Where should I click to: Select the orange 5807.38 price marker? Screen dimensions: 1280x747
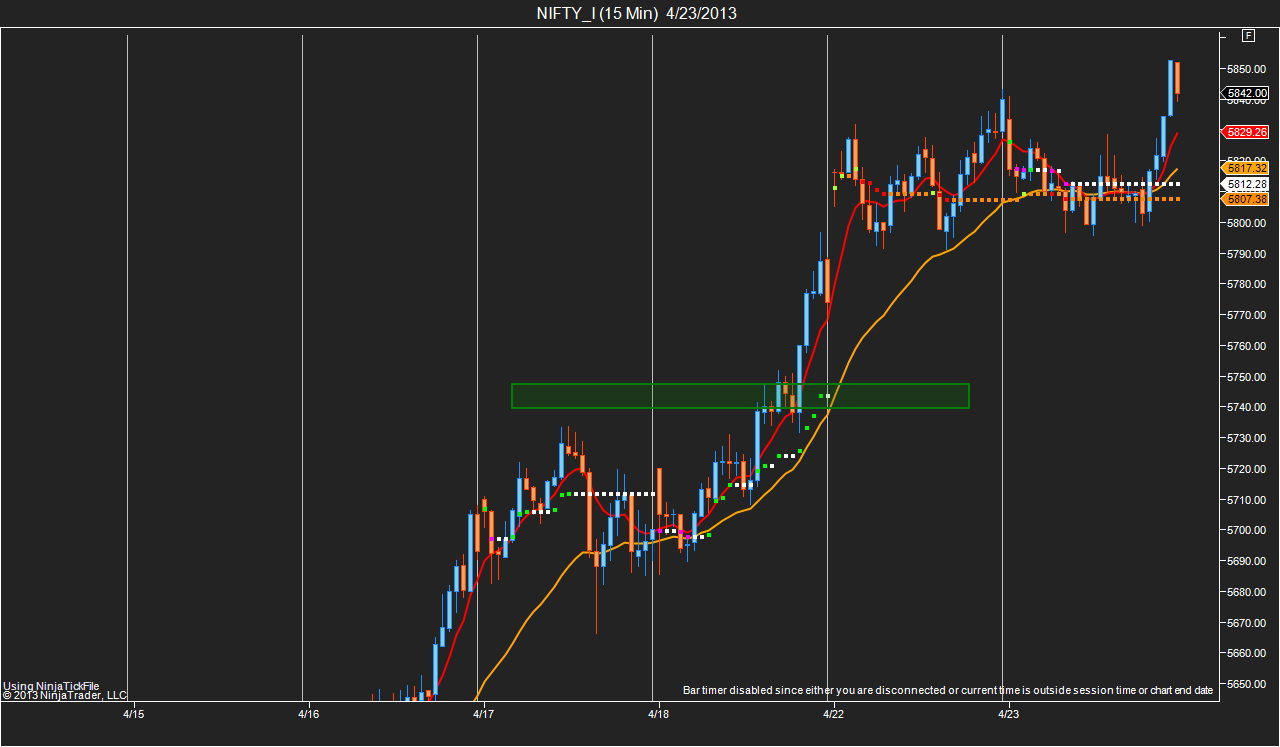tap(1248, 199)
